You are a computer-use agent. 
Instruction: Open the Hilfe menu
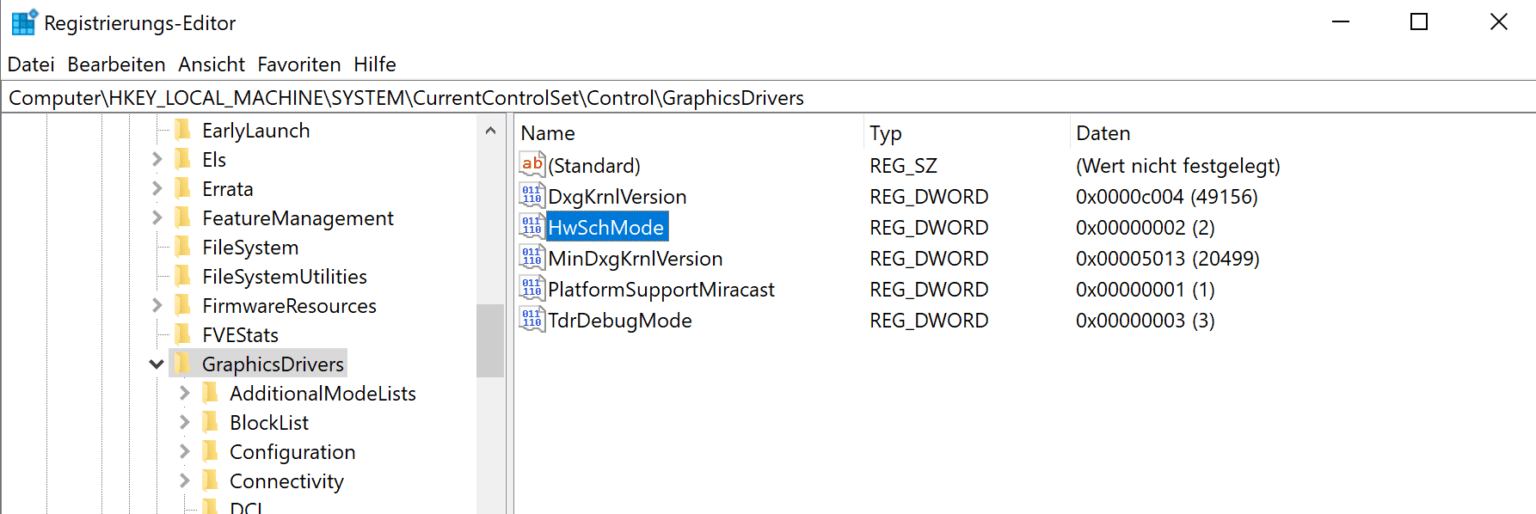[x=375, y=64]
